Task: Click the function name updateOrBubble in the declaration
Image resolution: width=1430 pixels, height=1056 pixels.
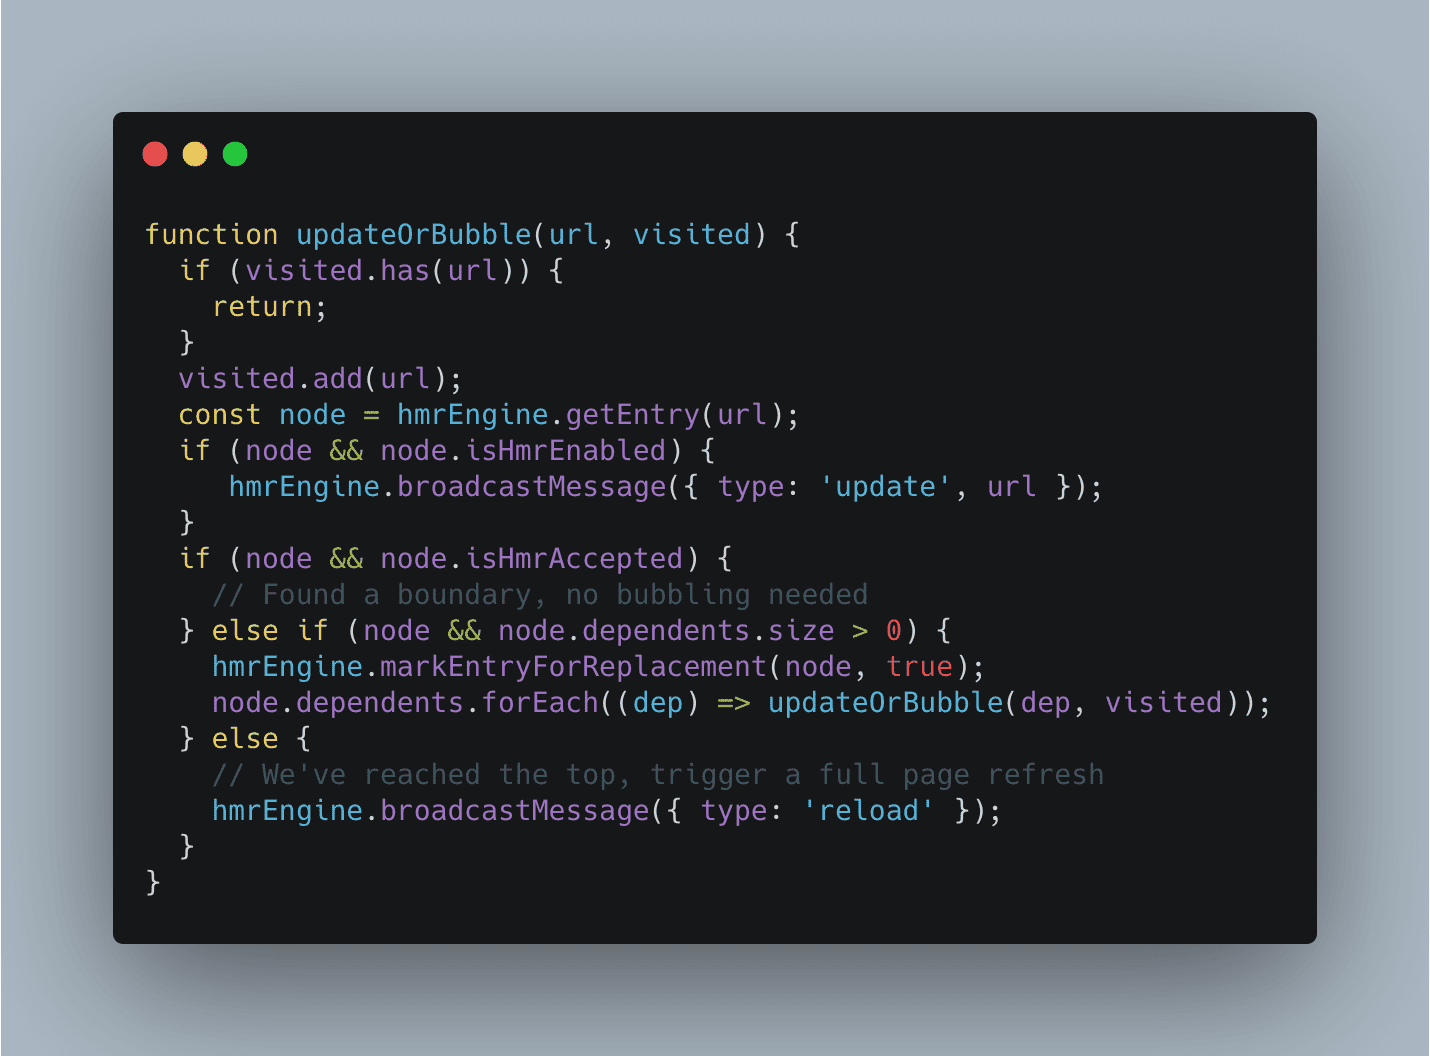Action: click(x=414, y=235)
